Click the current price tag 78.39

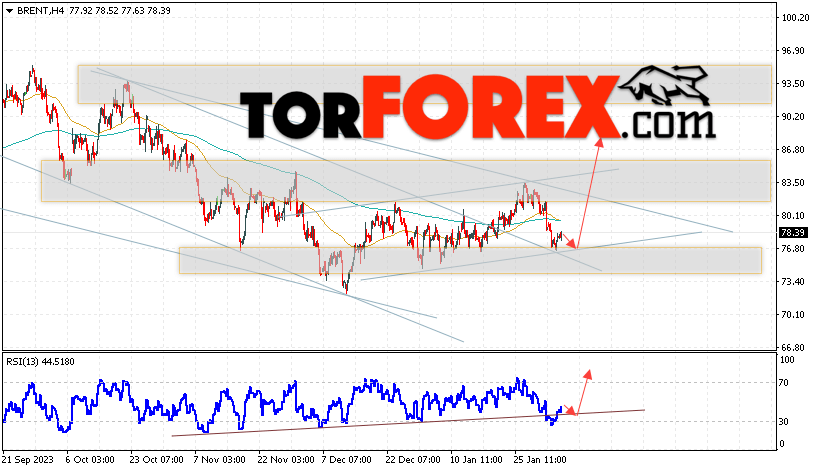pos(793,233)
